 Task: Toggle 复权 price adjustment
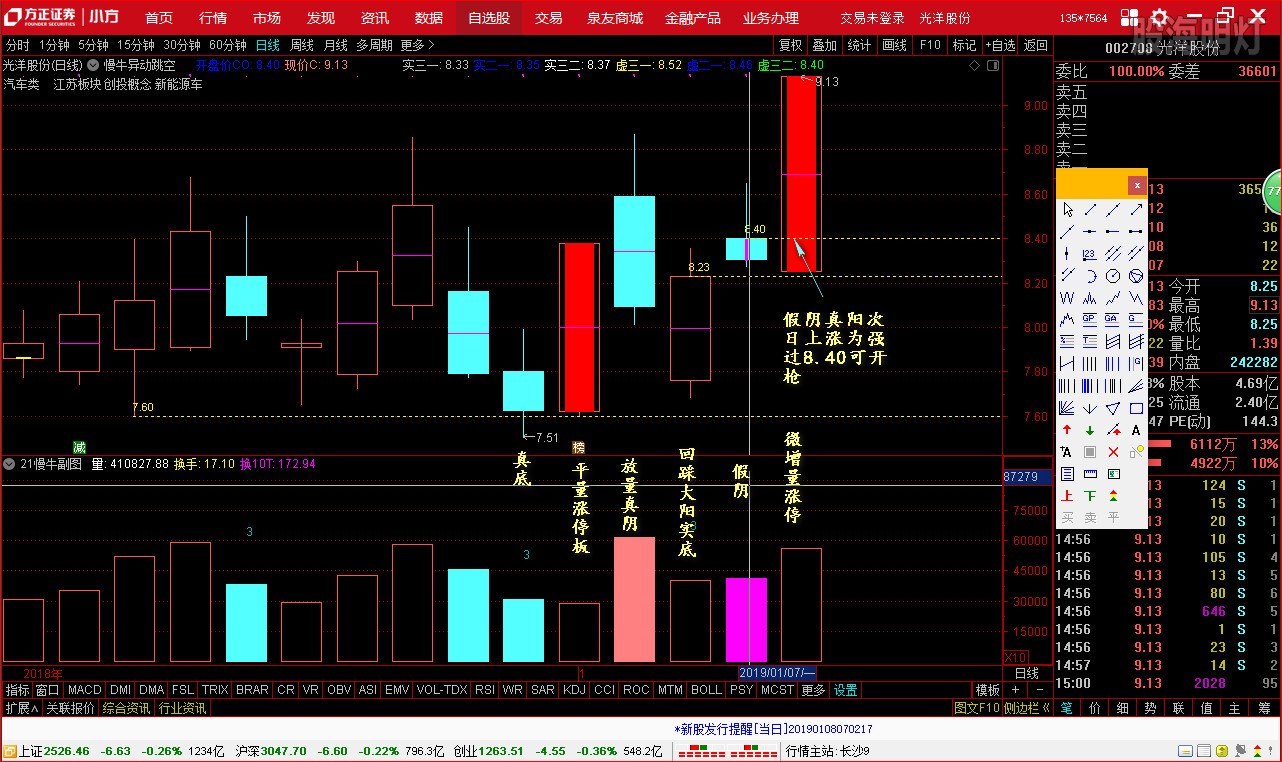(791, 45)
